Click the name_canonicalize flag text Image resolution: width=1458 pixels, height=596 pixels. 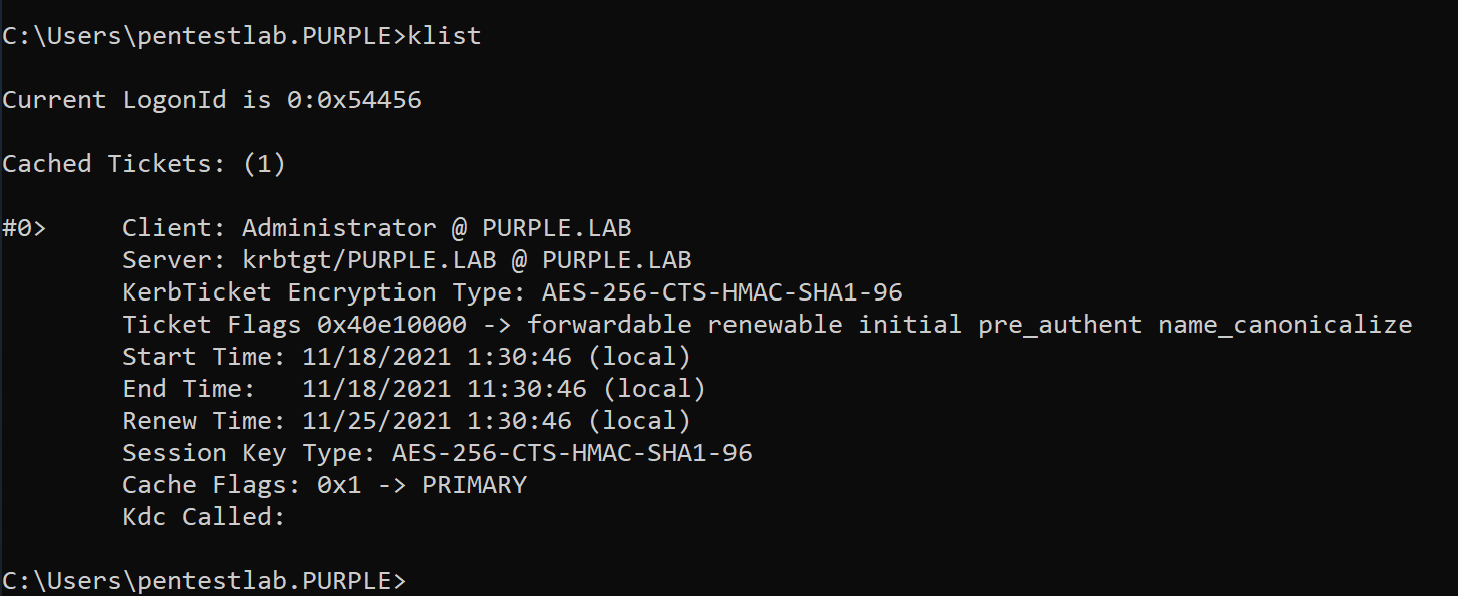[1285, 325]
